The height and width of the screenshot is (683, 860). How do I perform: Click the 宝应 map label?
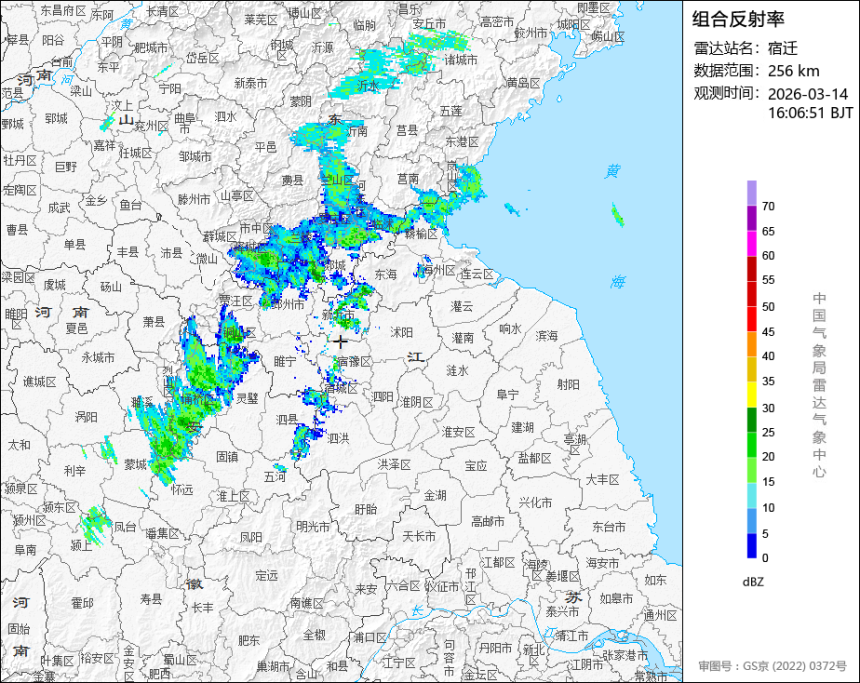[x=476, y=466]
